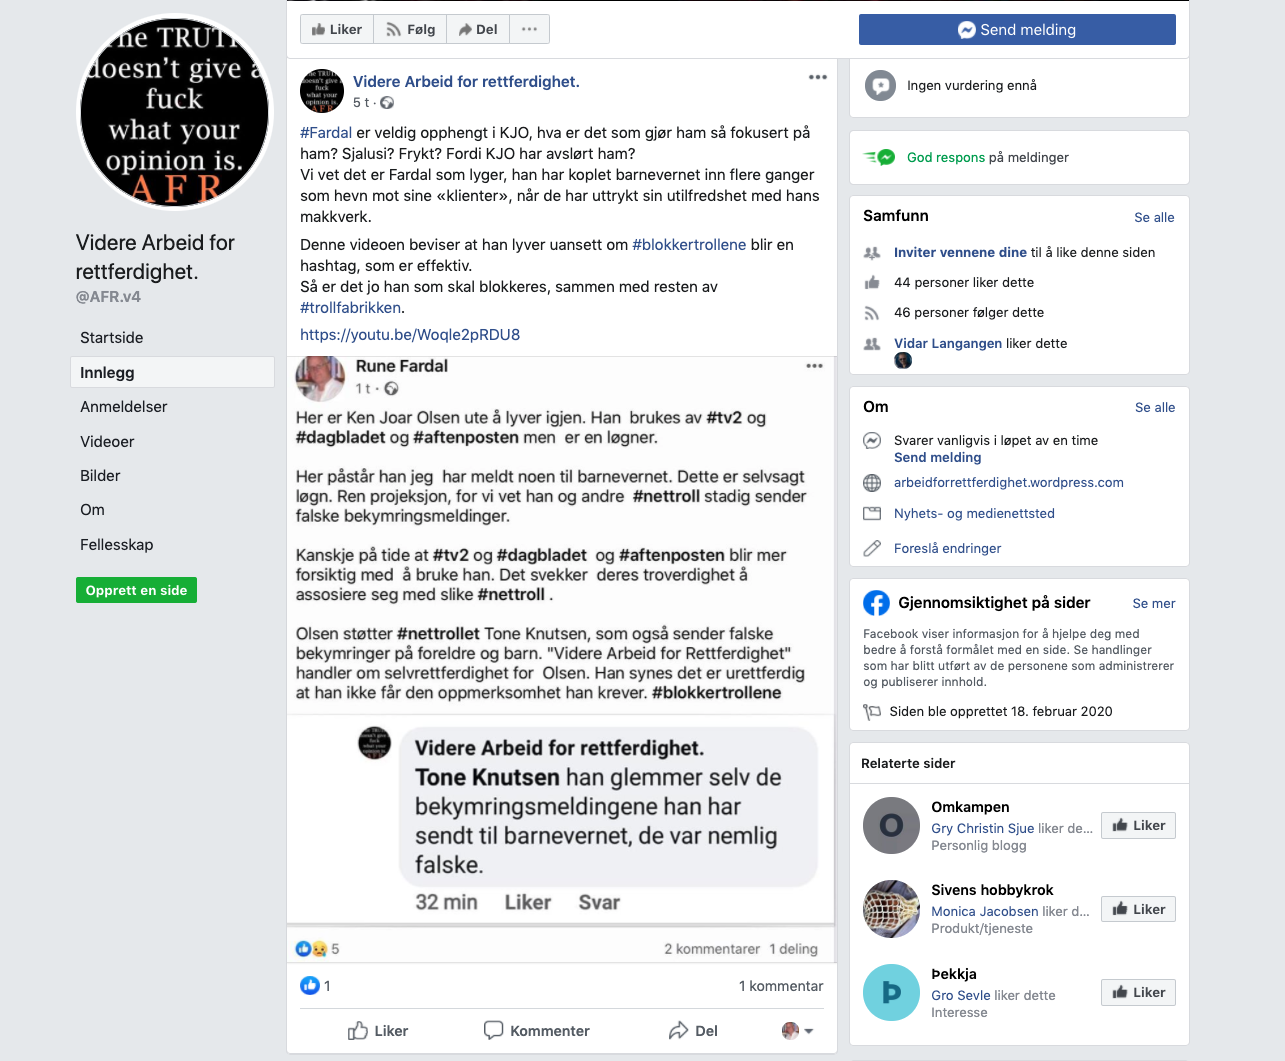Open the blue like reaction count icon

click(x=310, y=986)
